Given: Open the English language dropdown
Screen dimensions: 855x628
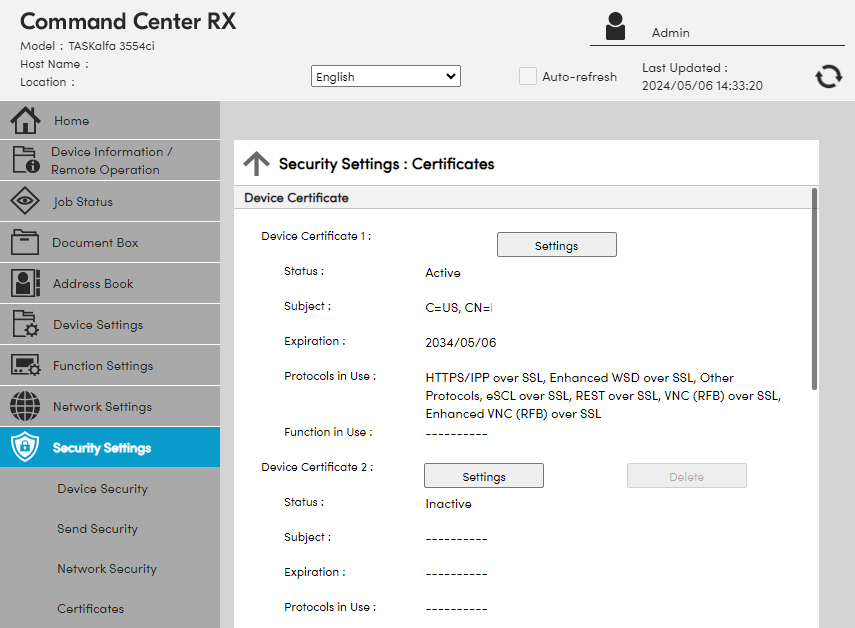Looking at the screenshot, I should [x=386, y=76].
